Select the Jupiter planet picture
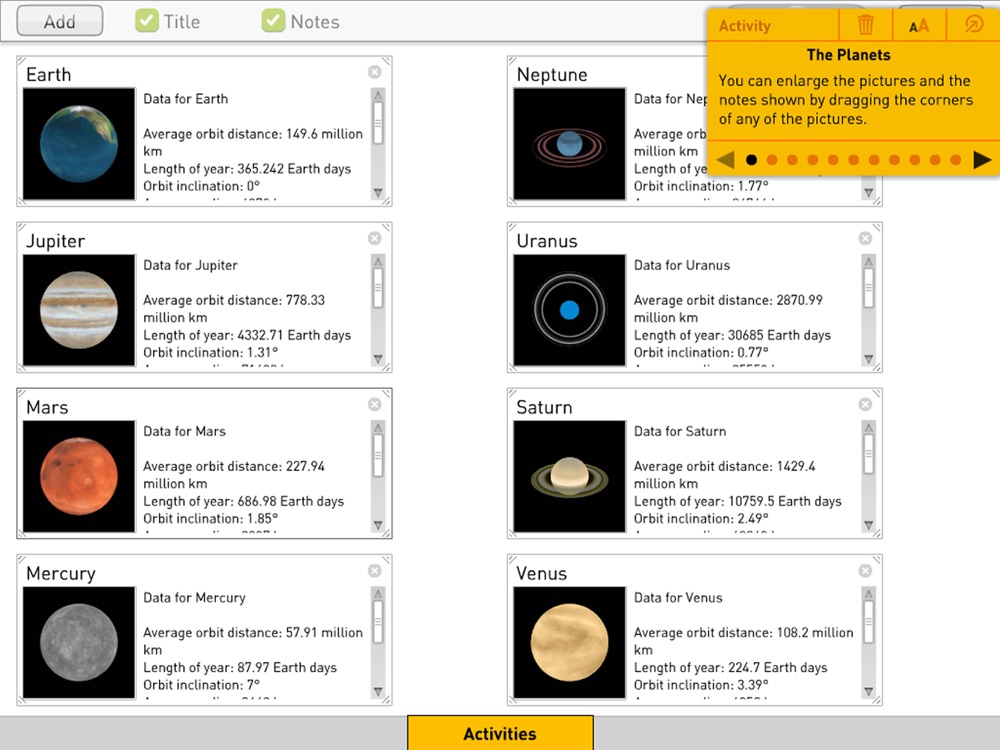This screenshot has width=1000, height=750. click(x=79, y=310)
